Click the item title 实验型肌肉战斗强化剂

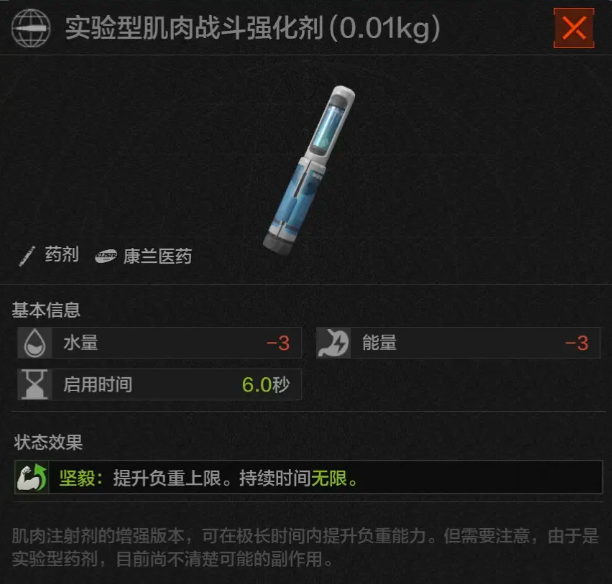(194, 28)
